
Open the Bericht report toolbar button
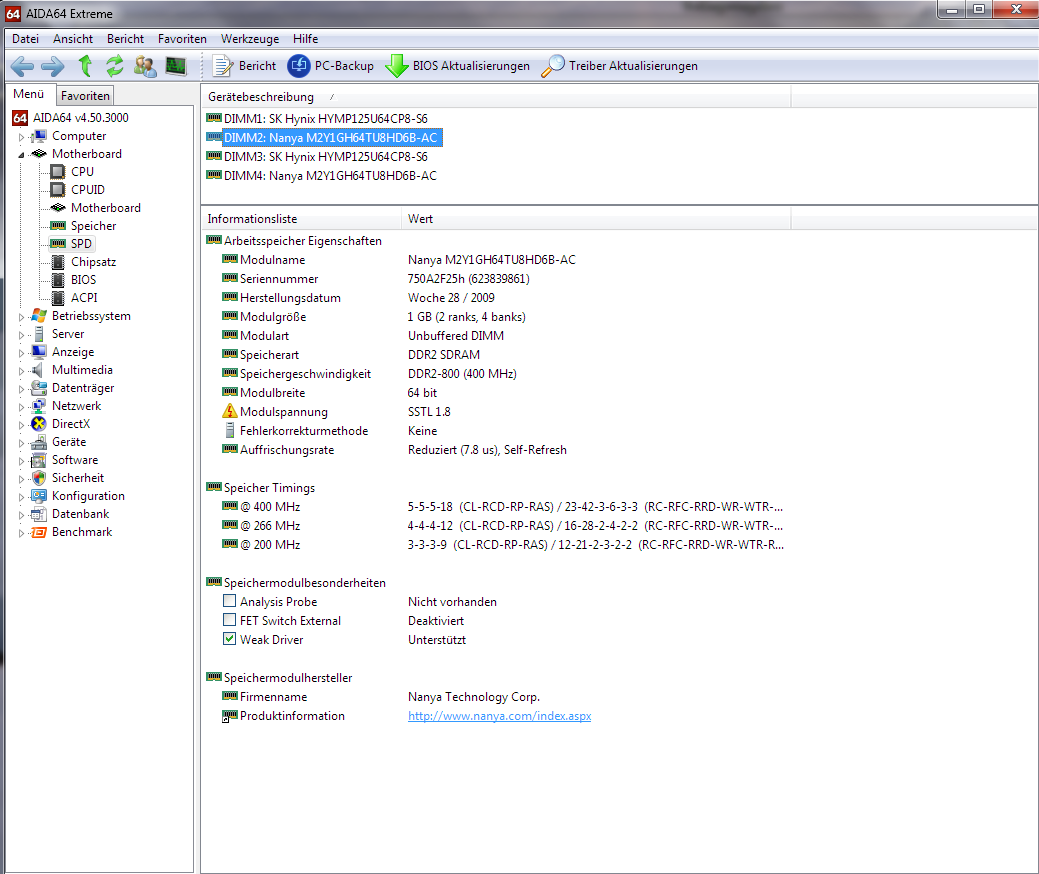244,66
